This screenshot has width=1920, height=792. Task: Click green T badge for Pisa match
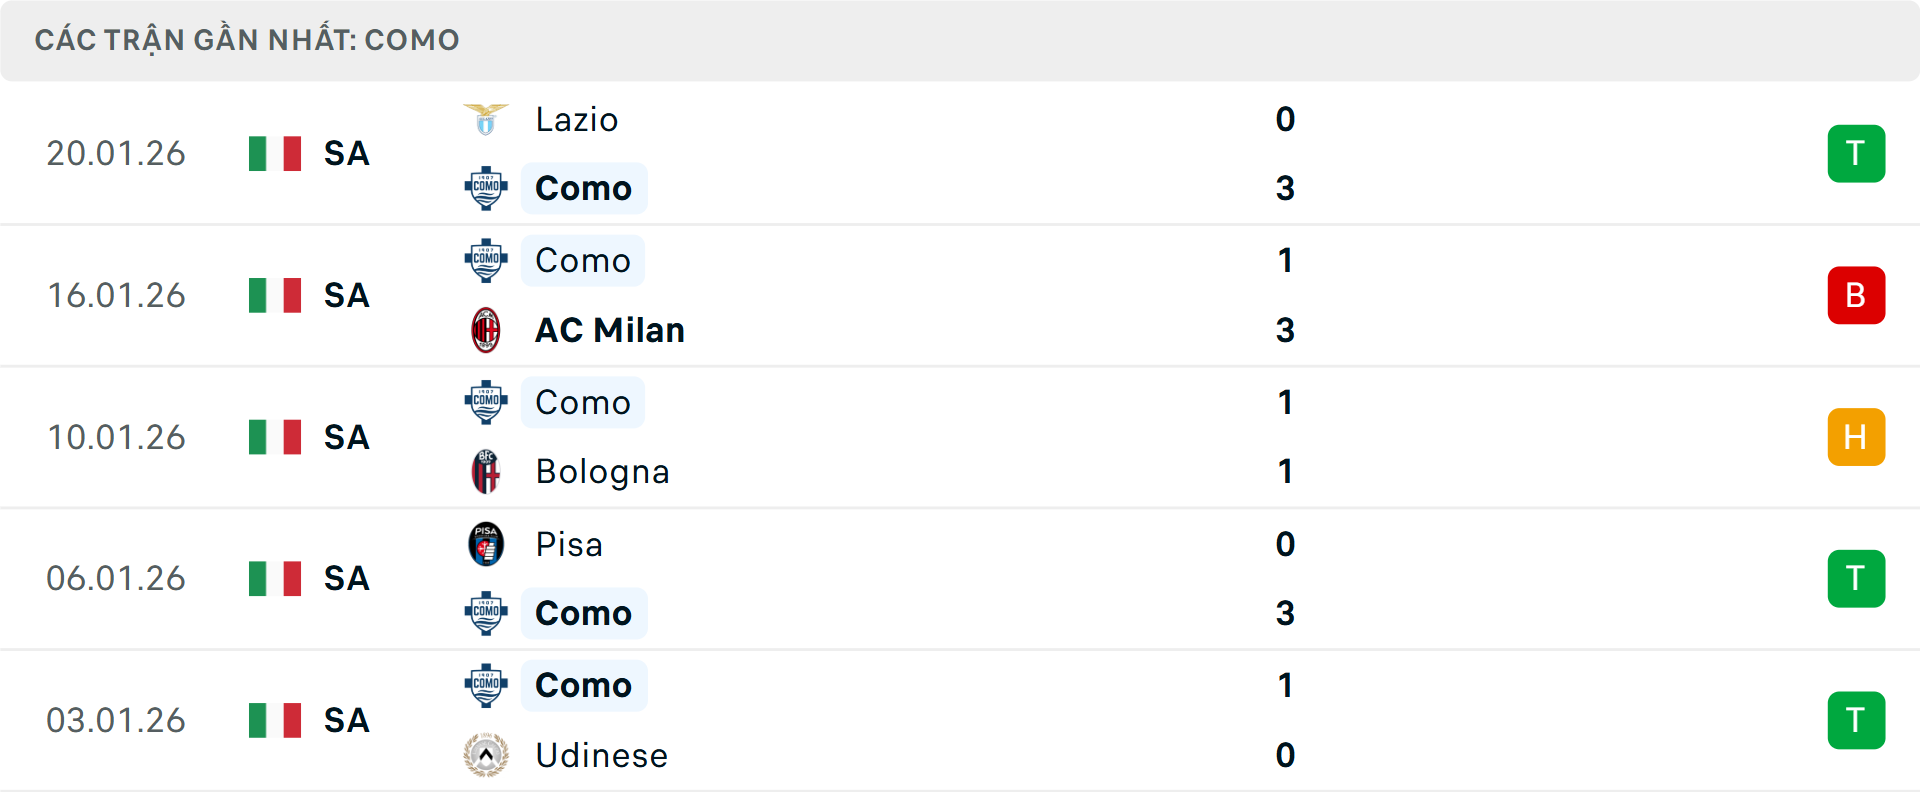tap(1856, 578)
